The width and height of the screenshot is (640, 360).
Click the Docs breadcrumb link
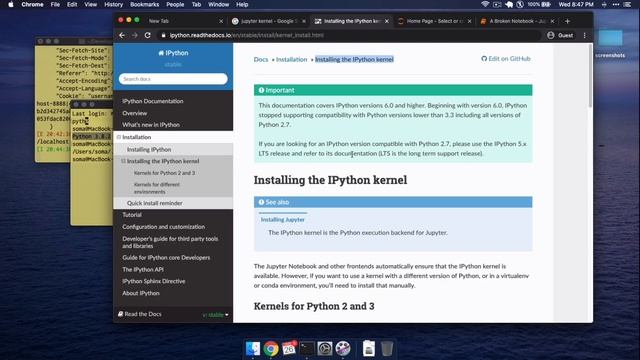pos(261,60)
